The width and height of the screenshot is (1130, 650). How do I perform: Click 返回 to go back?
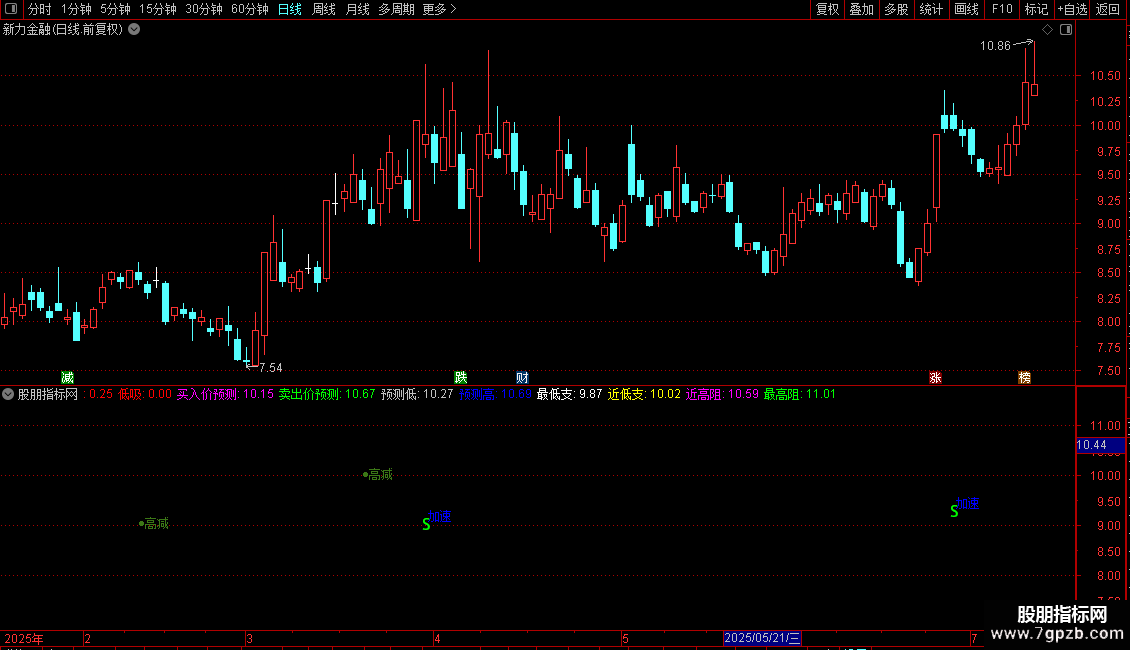[1108, 9]
